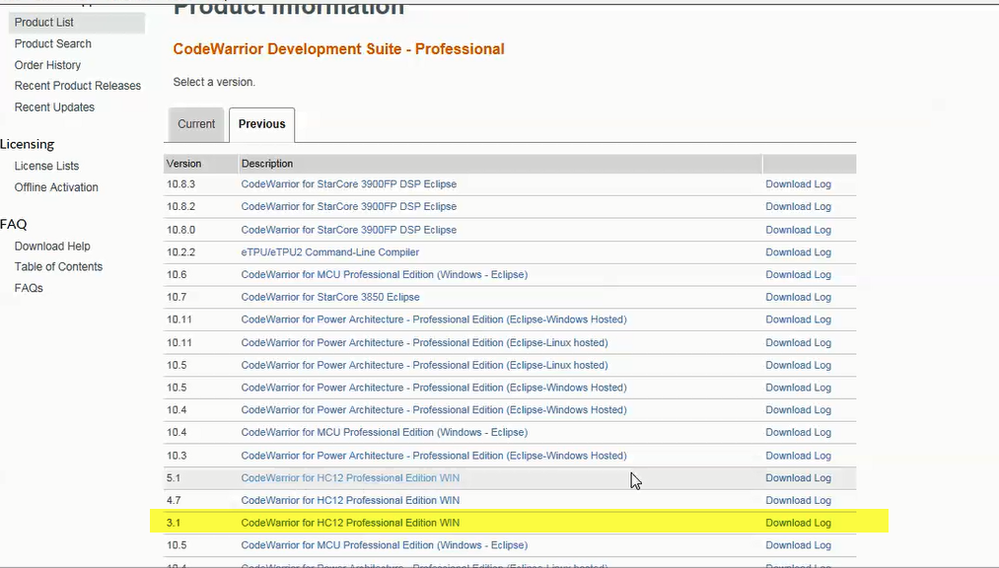Open Download Log for MCU version 10.6
The image size is (999, 568).
[x=798, y=274]
